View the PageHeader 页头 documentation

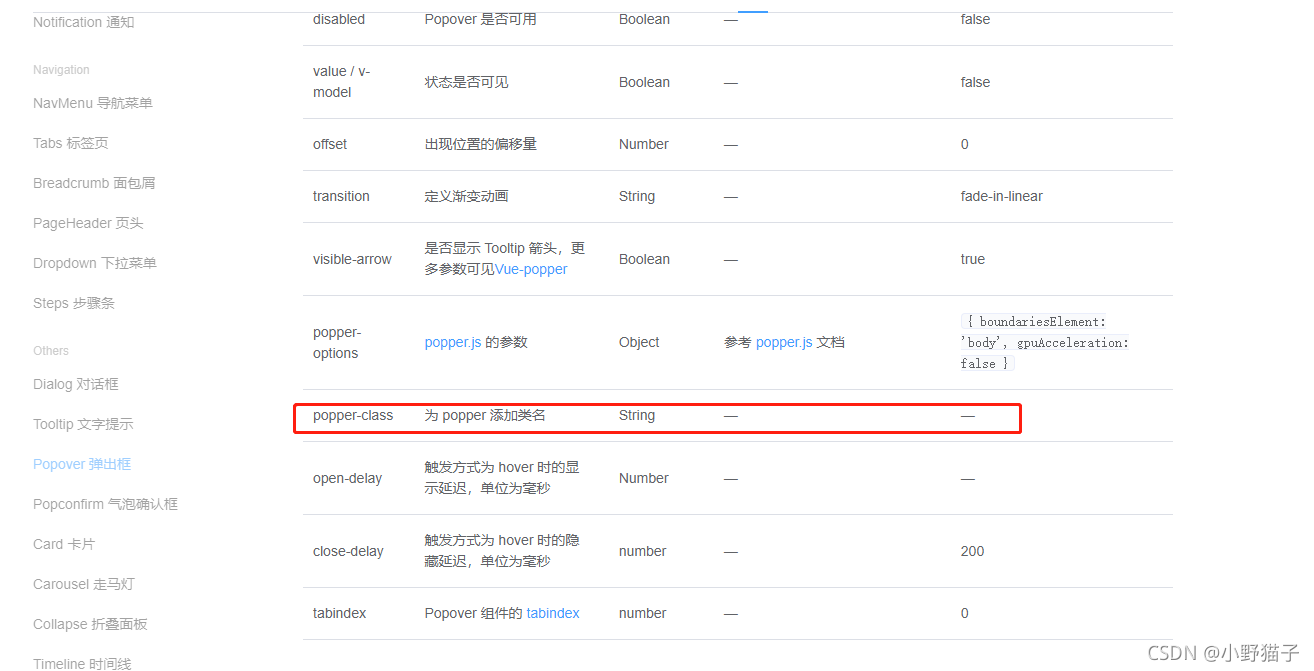point(88,222)
